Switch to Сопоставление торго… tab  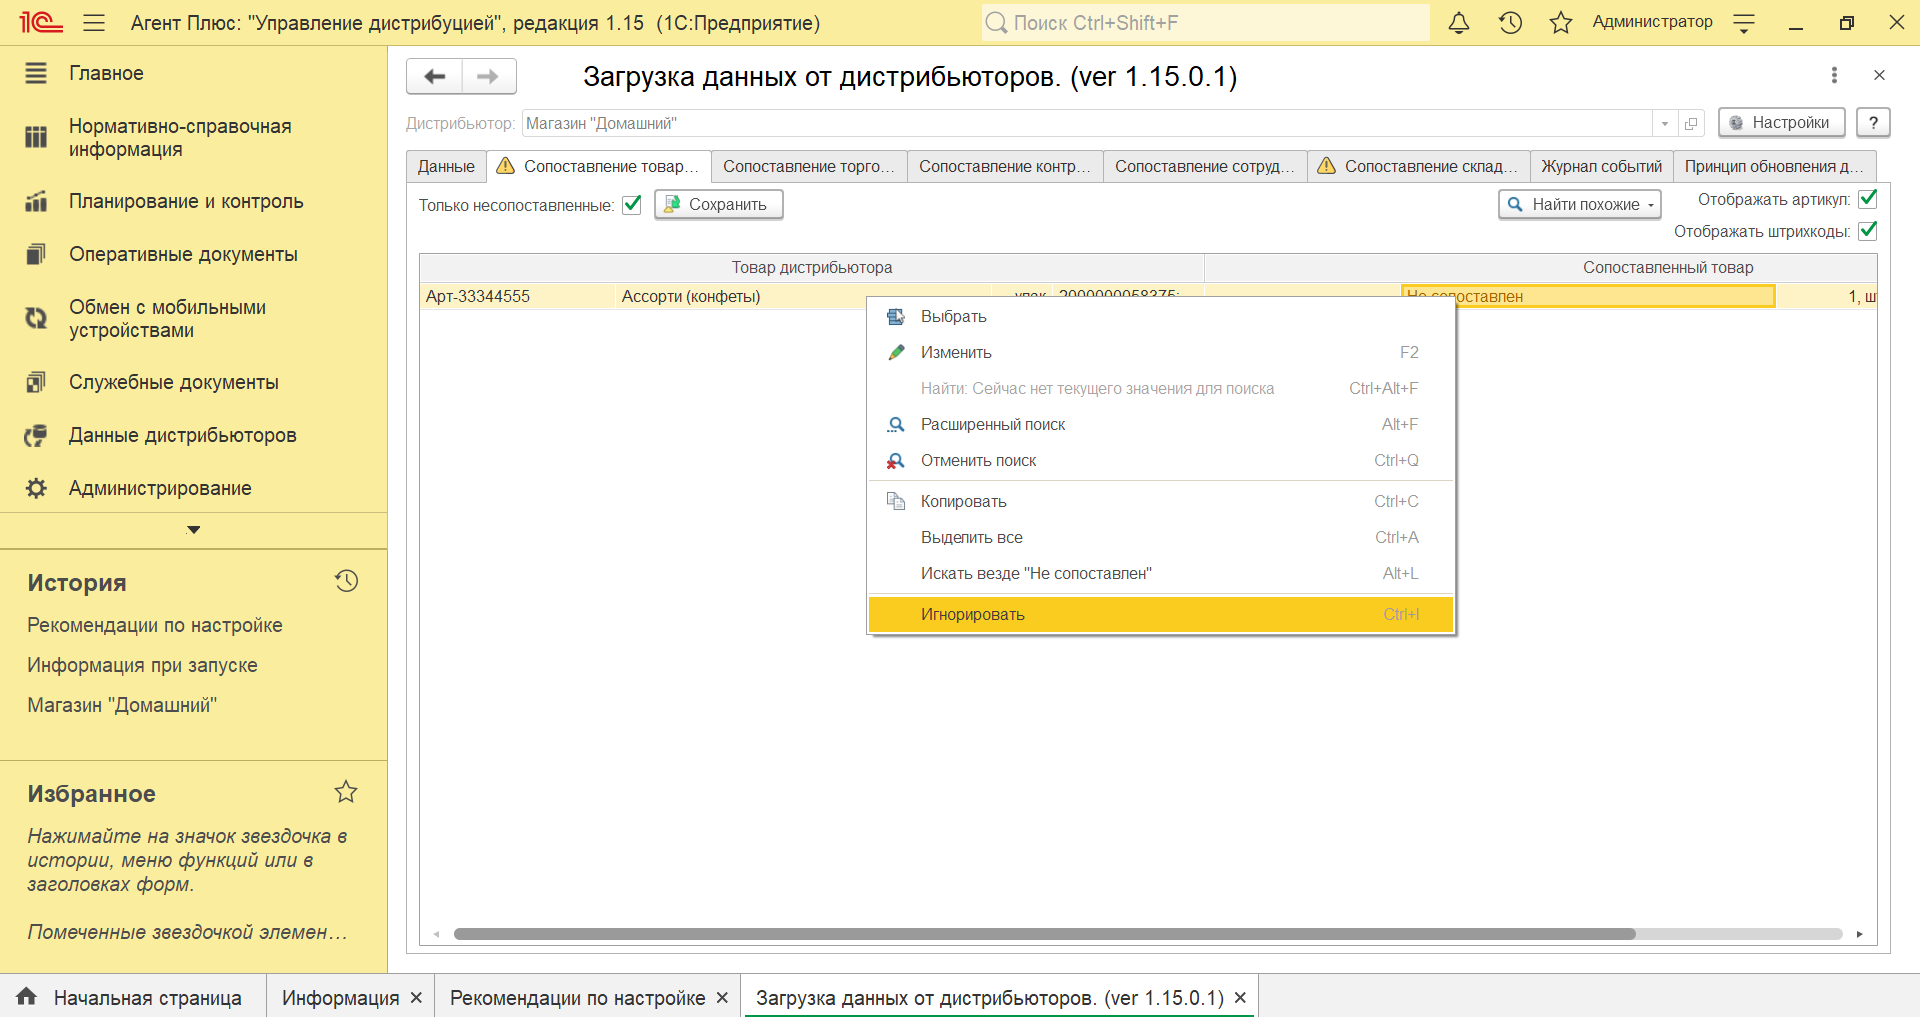(809, 166)
